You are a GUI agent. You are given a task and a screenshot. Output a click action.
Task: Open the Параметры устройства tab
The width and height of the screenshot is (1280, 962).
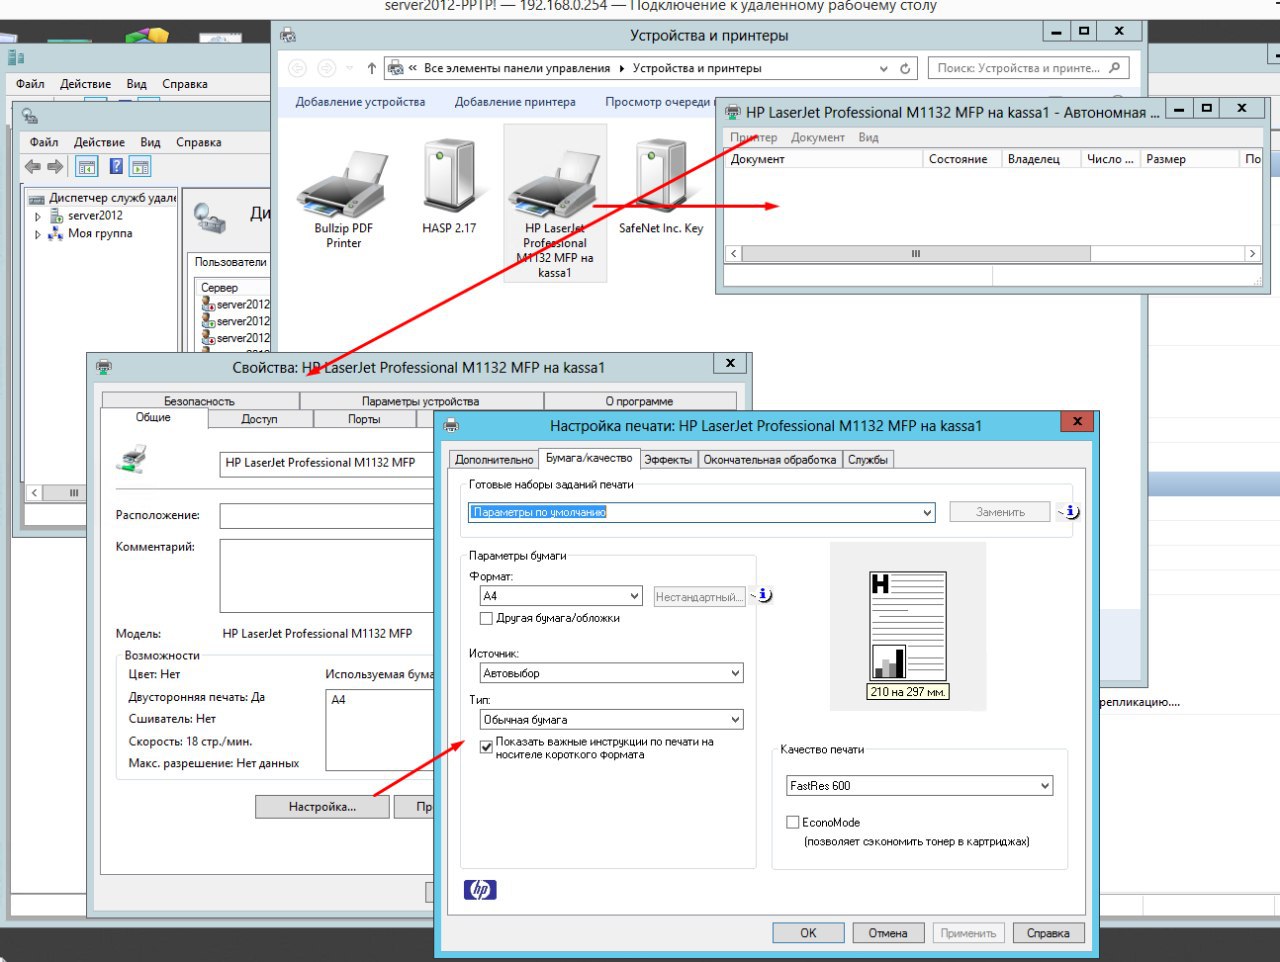[x=420, y=401]
